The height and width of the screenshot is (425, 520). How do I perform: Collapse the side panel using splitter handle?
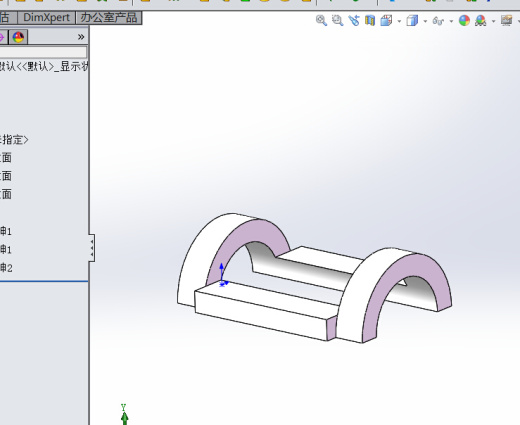pyautogui.click(x=92, y=248)
